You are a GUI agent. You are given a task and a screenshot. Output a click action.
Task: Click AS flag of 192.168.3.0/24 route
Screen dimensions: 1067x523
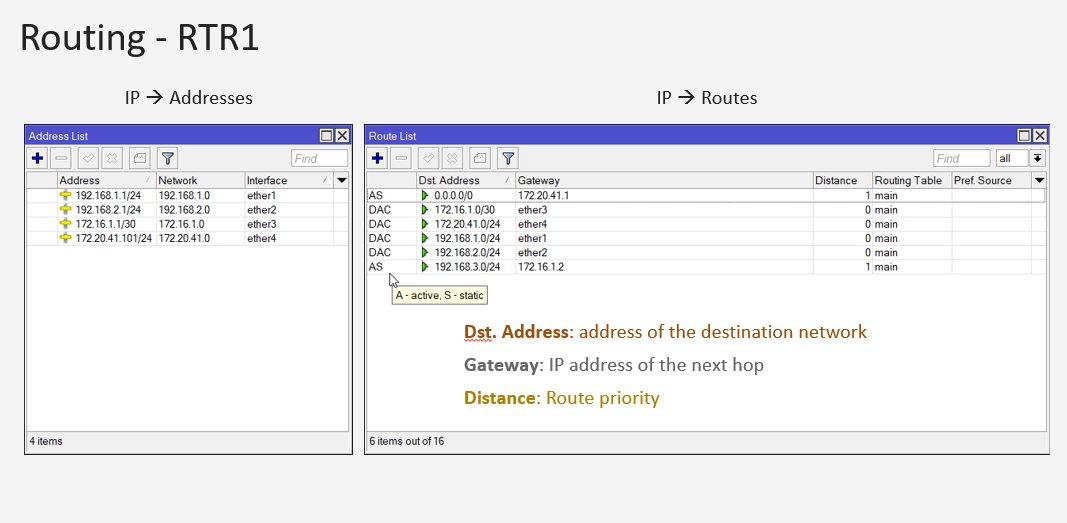[376, 267]
